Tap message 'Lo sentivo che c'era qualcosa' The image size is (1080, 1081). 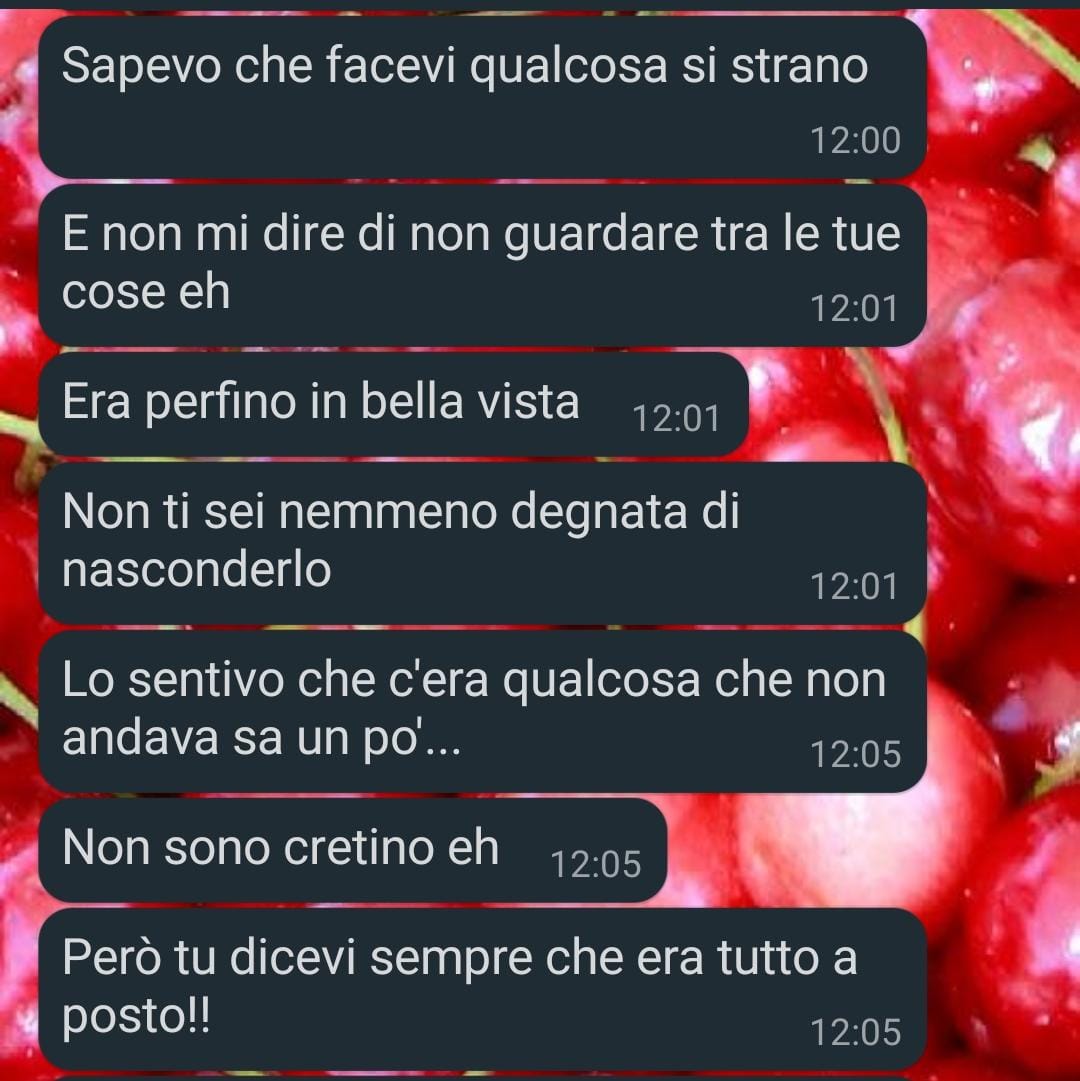pyautogui.click(x=482, y=711)
